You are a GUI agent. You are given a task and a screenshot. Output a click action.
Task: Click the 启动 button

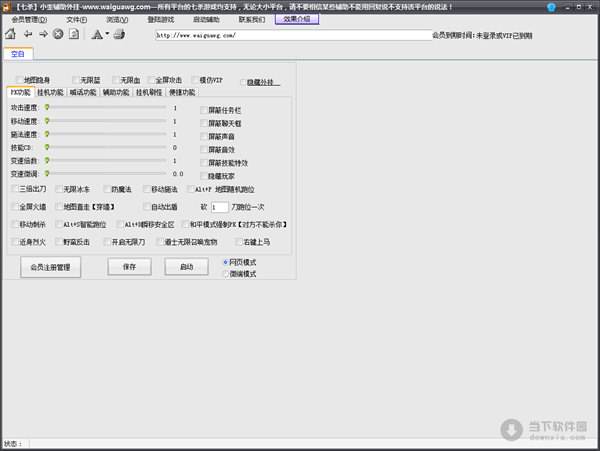point(186,267)
